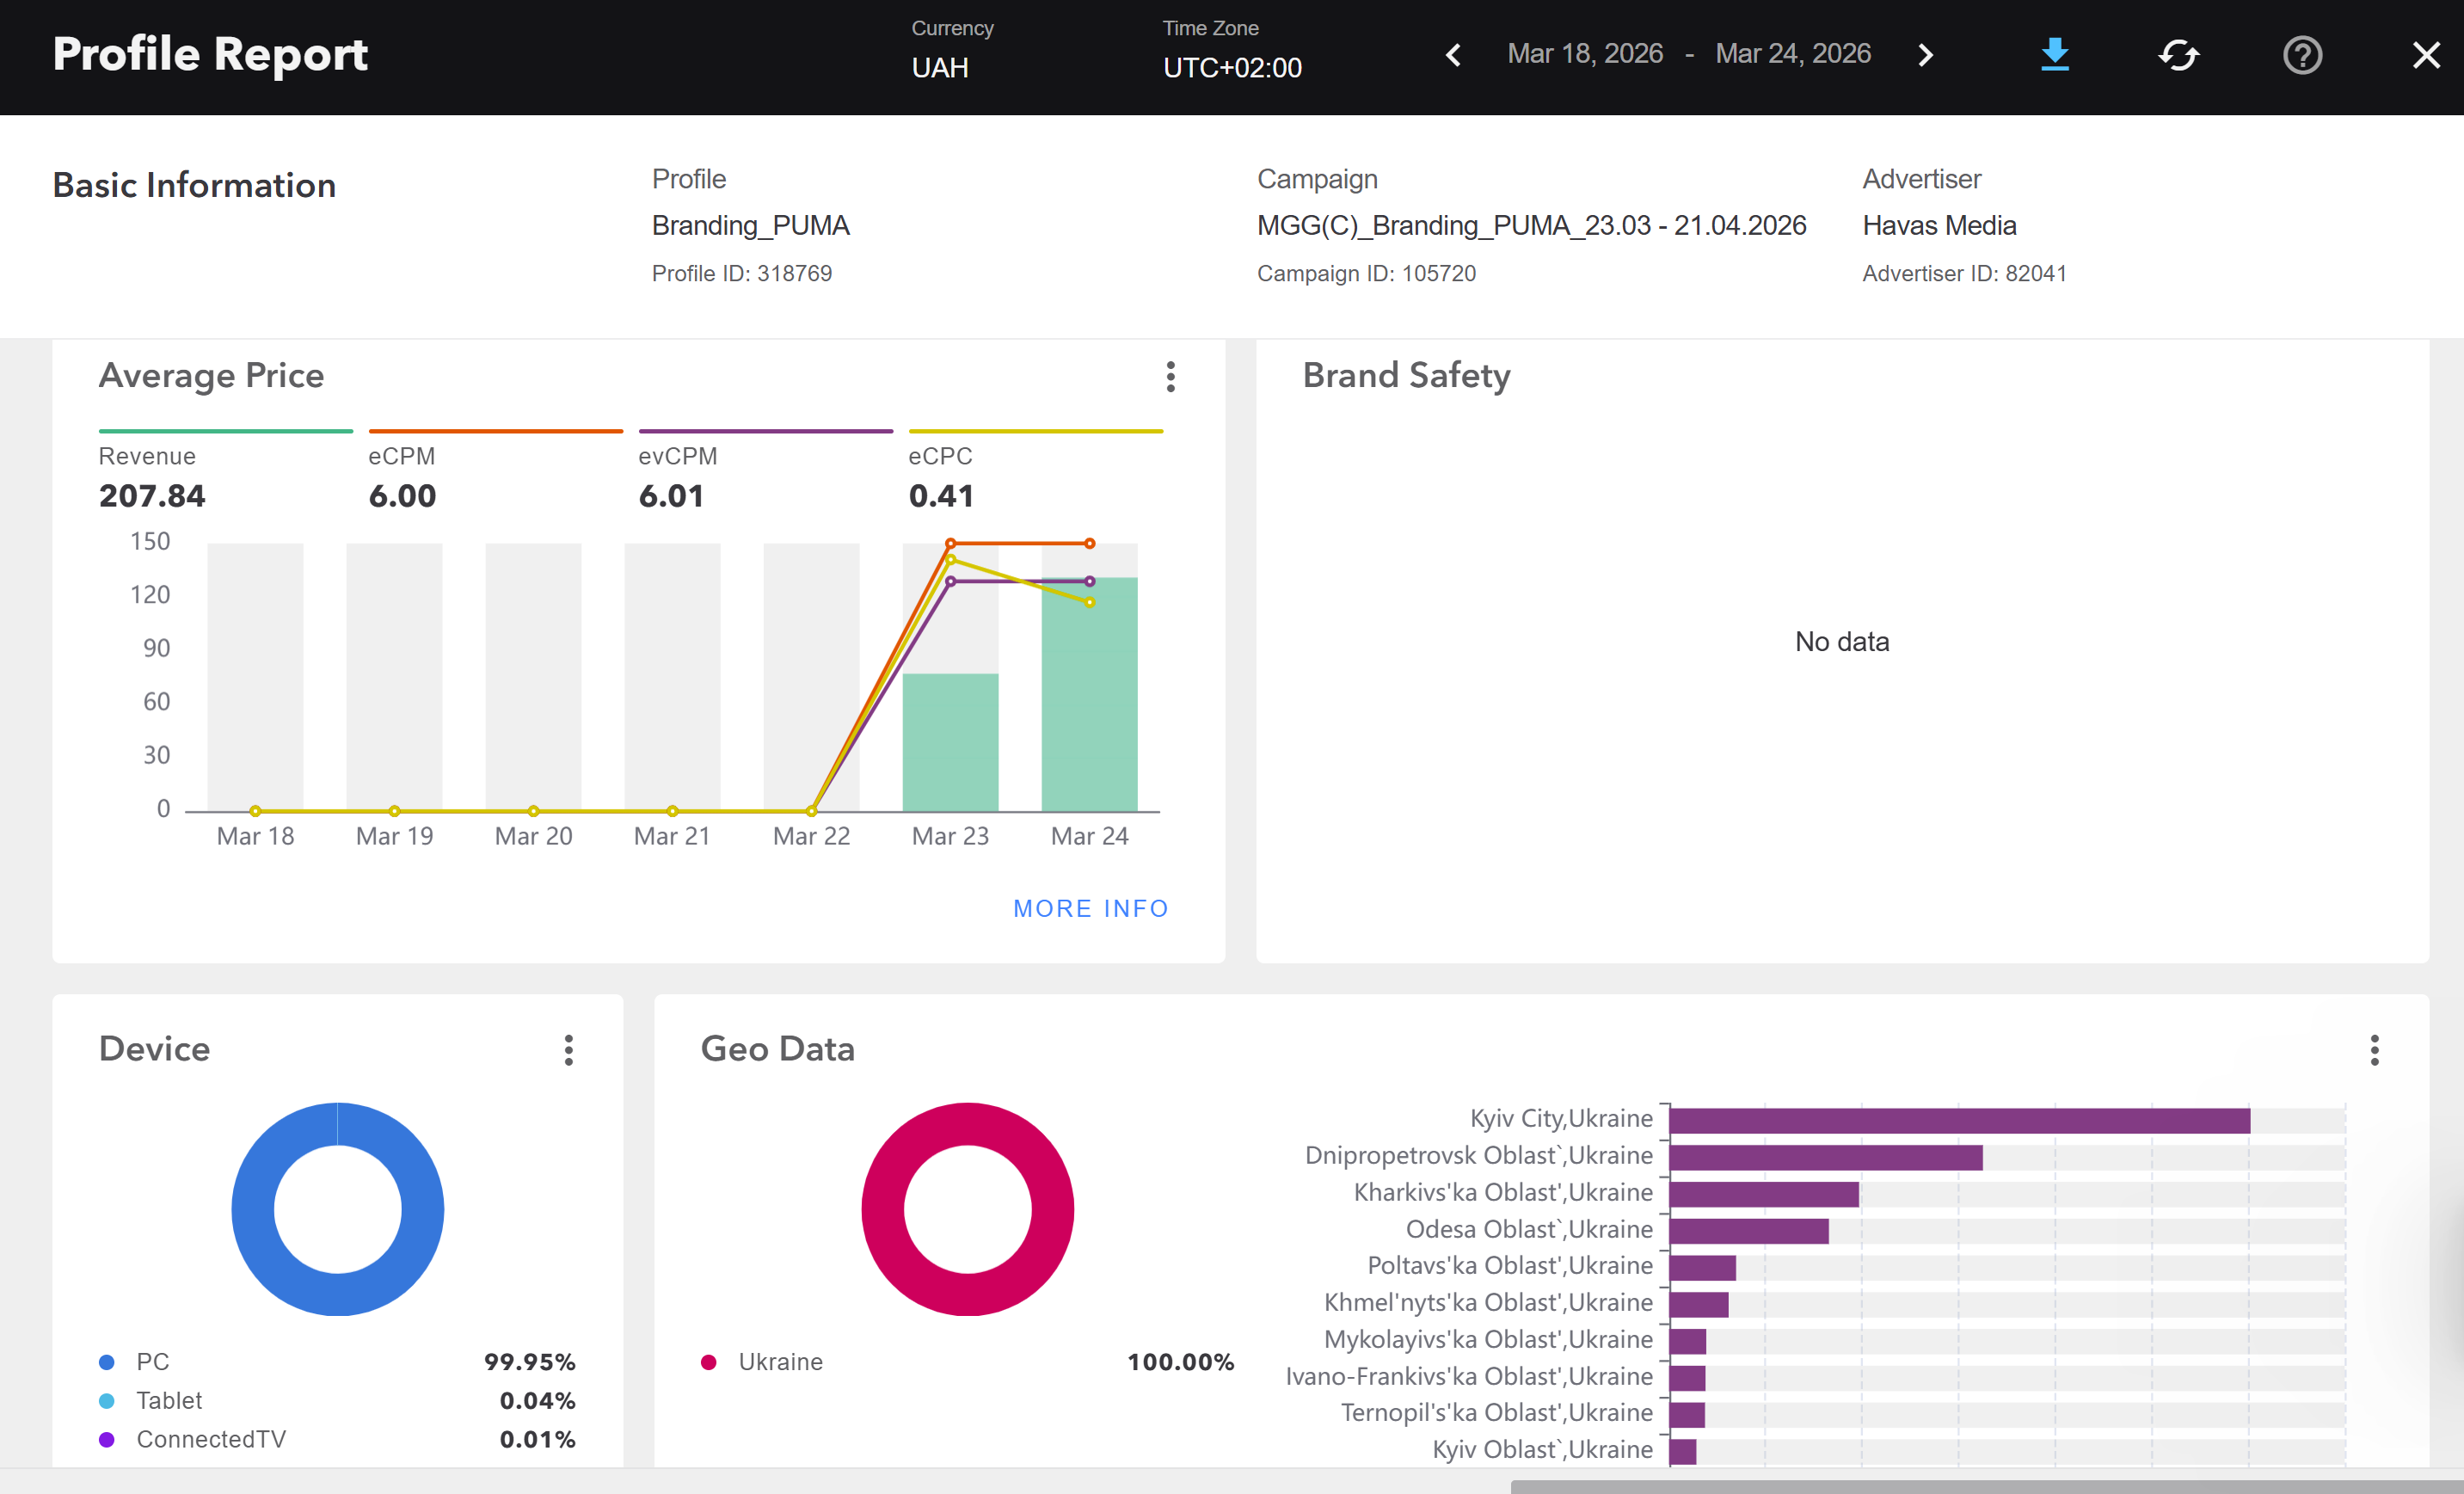This screenshot has height=1494, width=2464.
Task: Open the help question mark icon
Action: pos(2302,55)
